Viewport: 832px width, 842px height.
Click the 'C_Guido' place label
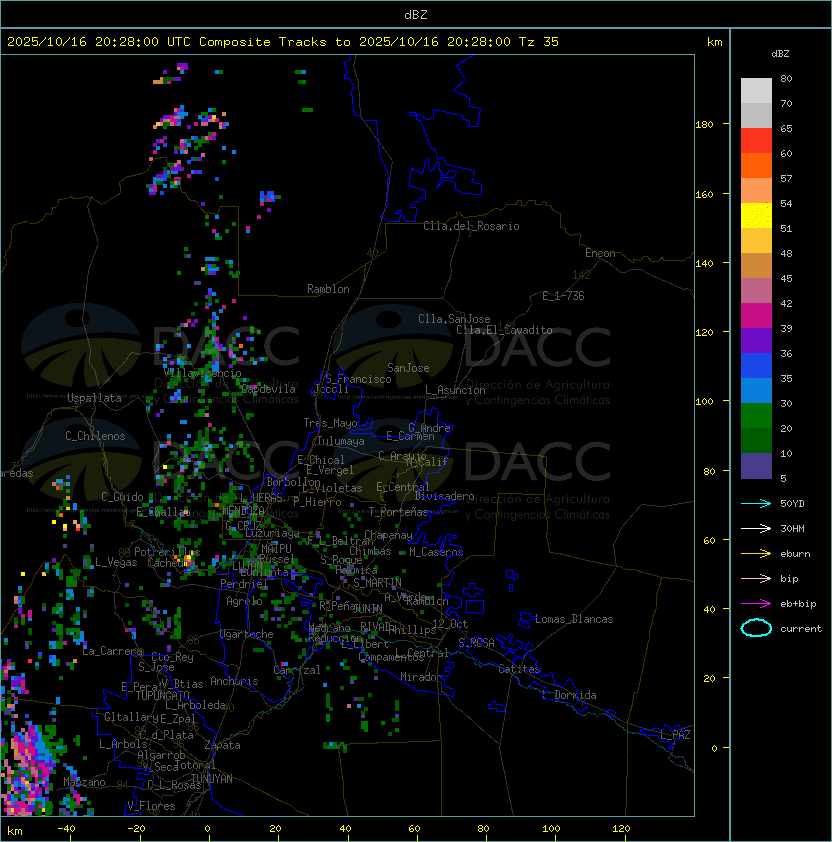pos(122,497)
